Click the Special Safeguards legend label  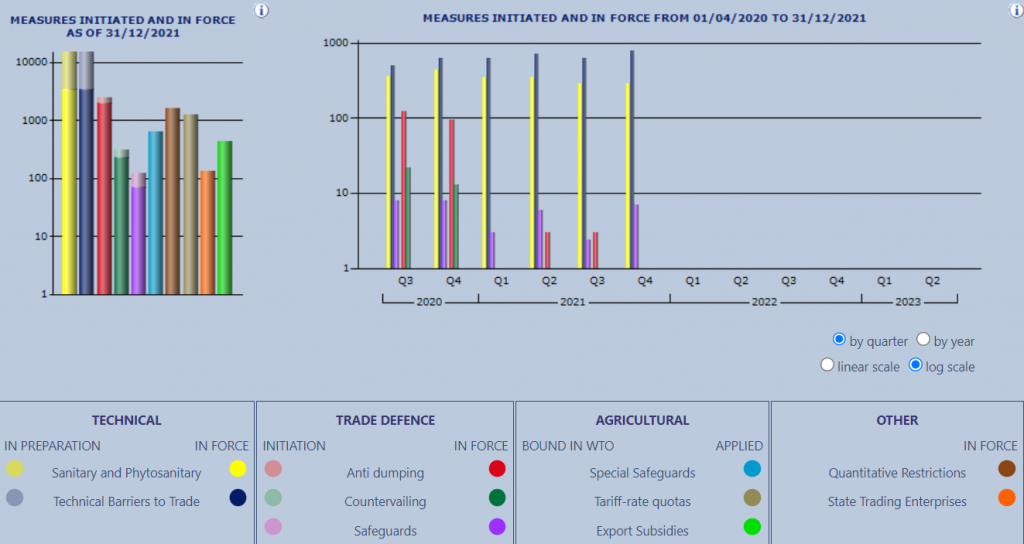643,473
